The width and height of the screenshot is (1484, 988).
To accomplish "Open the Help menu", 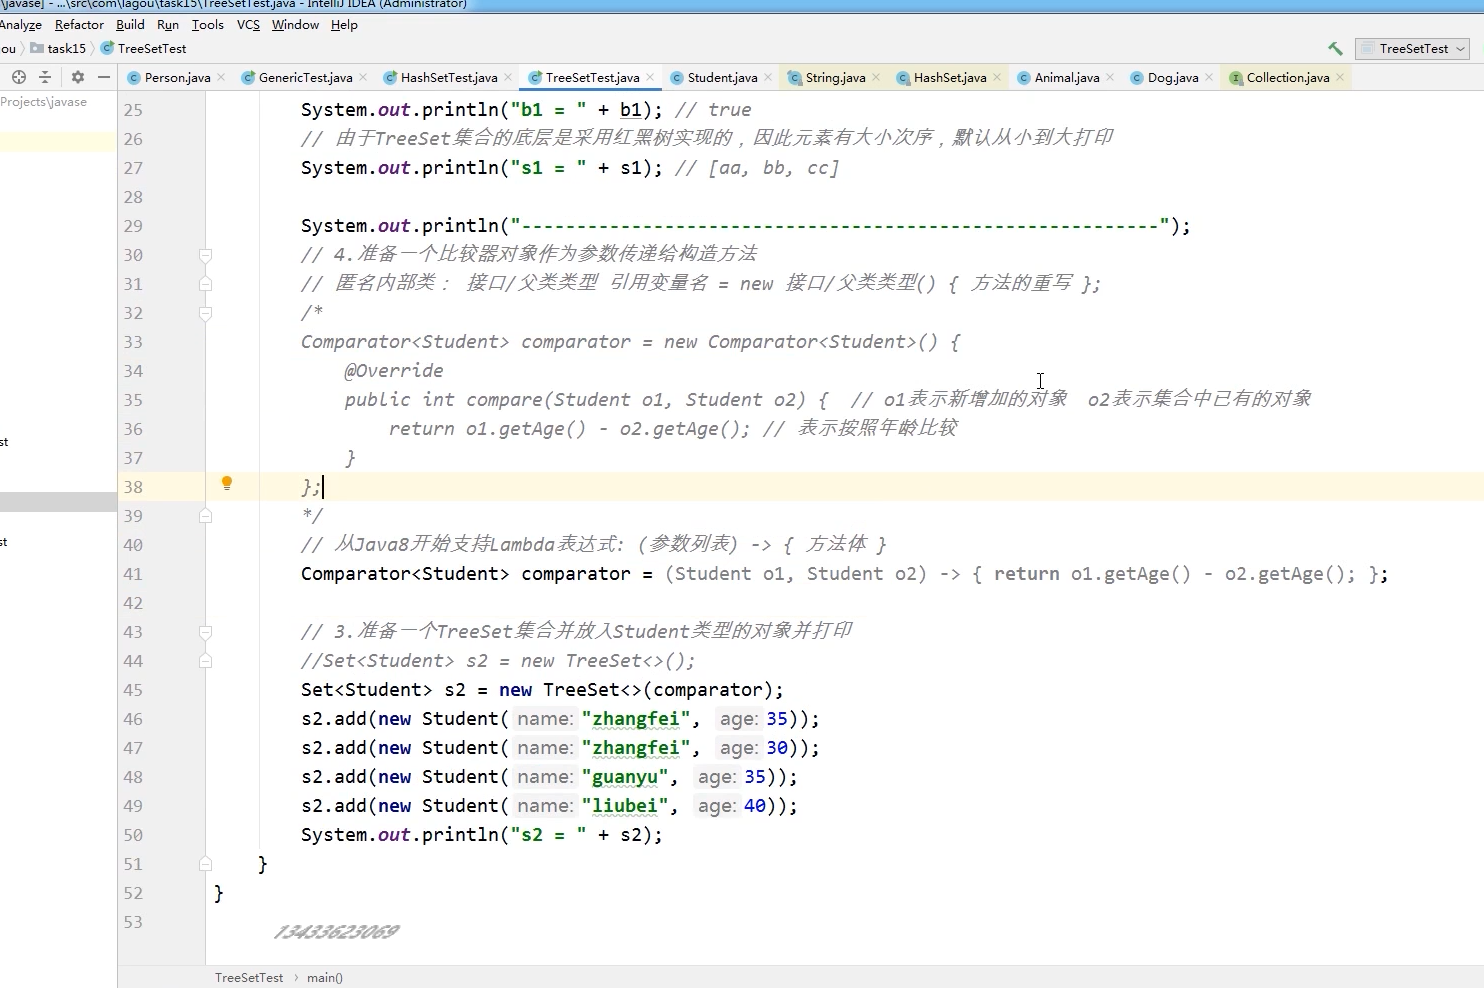I will (x=344, y=25).
